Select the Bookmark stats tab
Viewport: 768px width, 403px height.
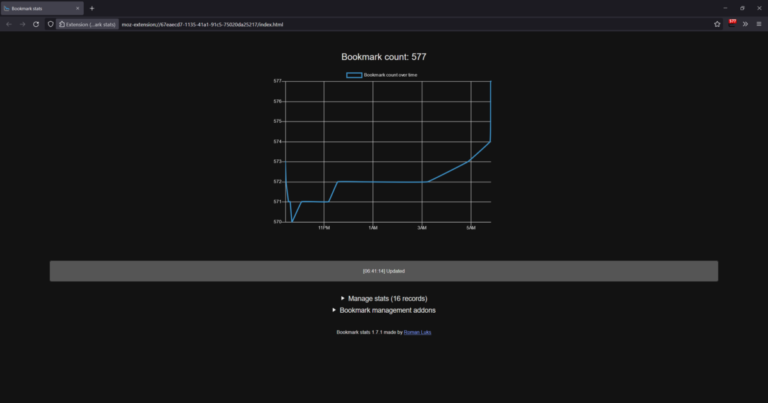35,8
